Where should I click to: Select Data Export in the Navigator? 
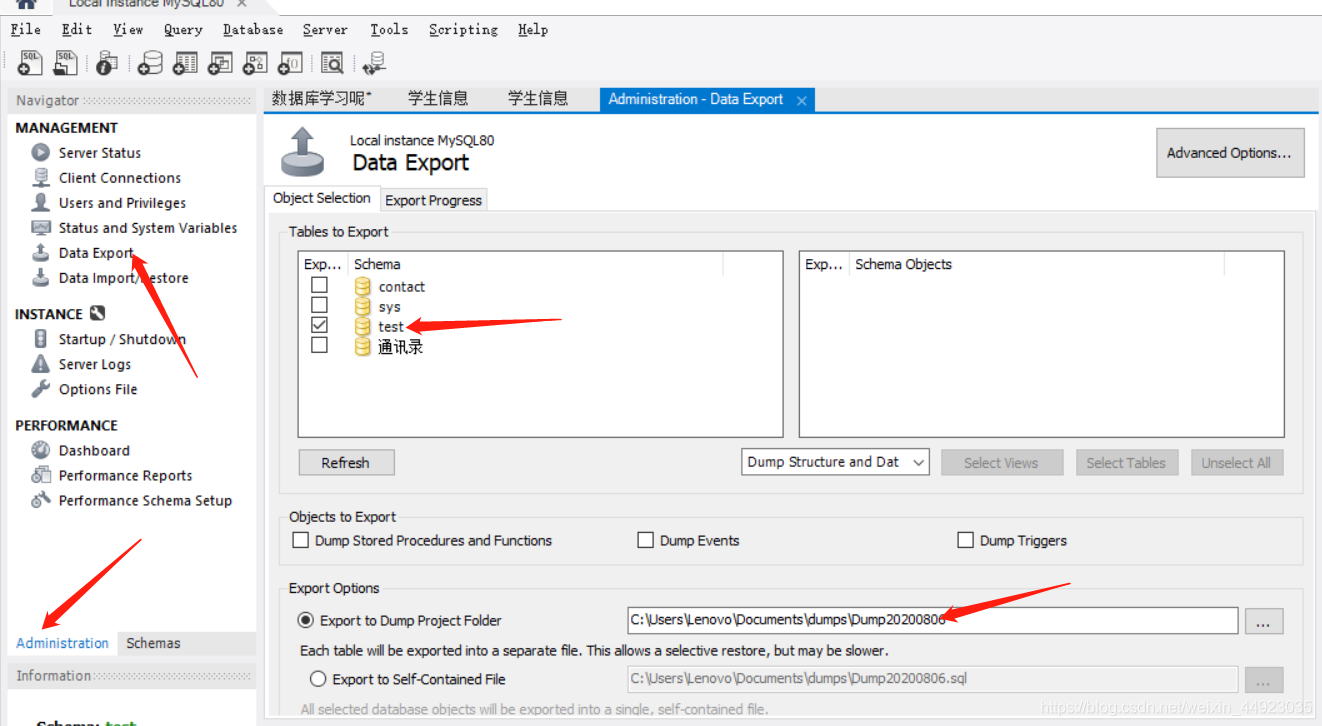pyautogui.click(x=95, y=252)
